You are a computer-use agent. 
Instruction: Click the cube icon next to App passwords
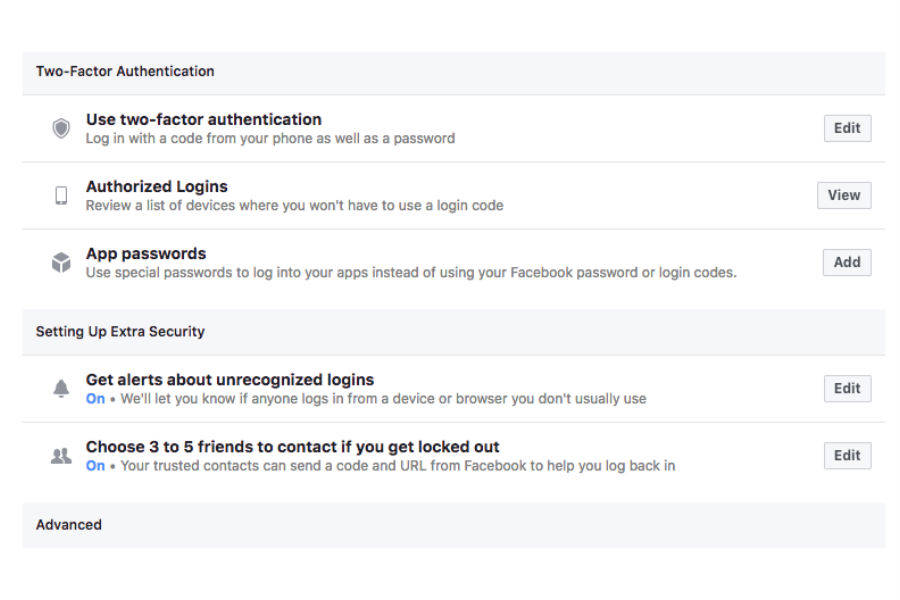point(61,262)
